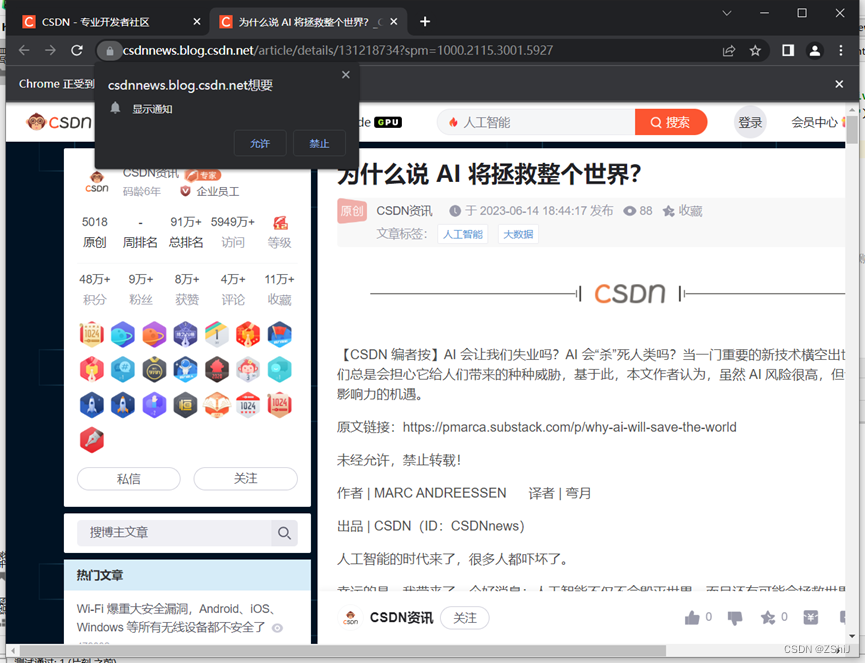The image size is (865, 663).
Task: Click the pmarca.substack.com original link
Action: click(569, 427)
